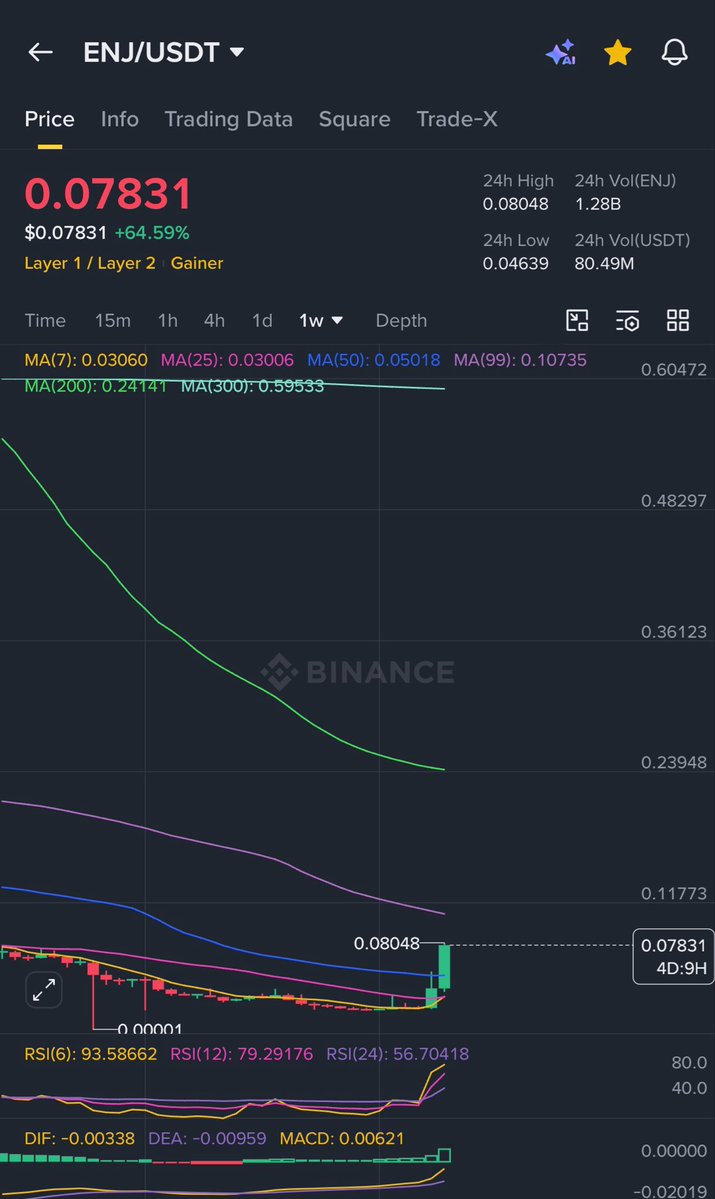Tap the Layer 1 / Layer 2 tag
Screen dimensions: 715x1199
(89, 263)
